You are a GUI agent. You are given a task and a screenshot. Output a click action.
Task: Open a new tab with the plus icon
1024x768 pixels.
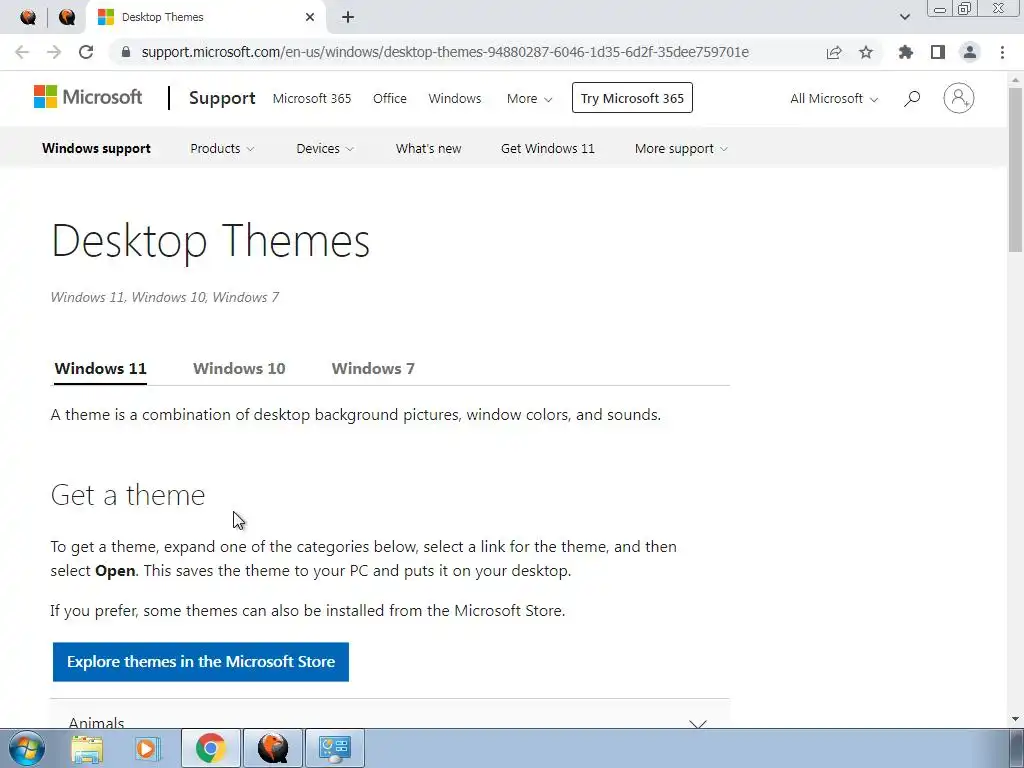pyautogui.click(x=348, y=17)
